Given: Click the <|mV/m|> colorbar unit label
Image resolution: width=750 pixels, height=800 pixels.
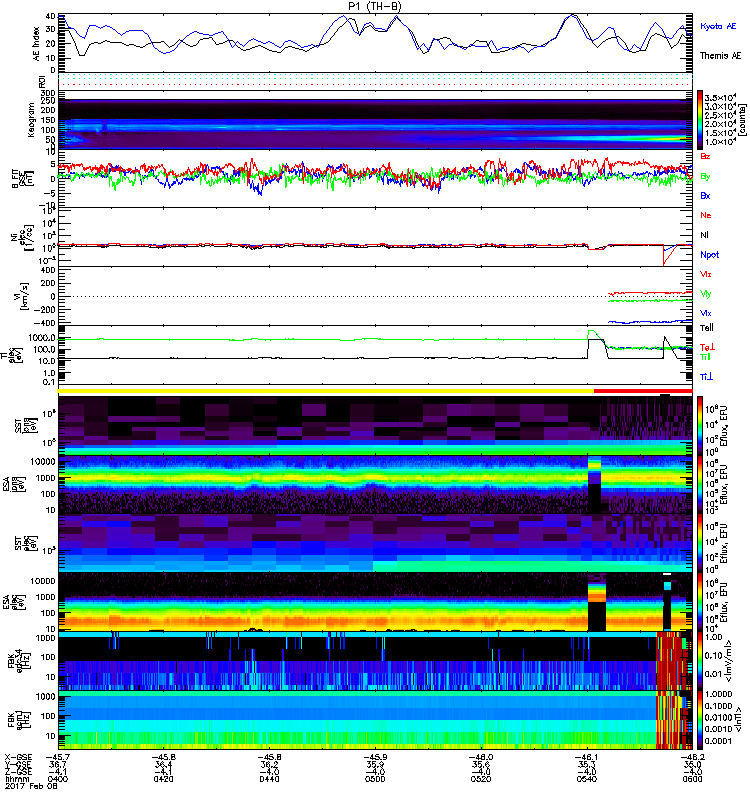Looking at the screenshot, I should pyautogui.click(x=729, y=661).
